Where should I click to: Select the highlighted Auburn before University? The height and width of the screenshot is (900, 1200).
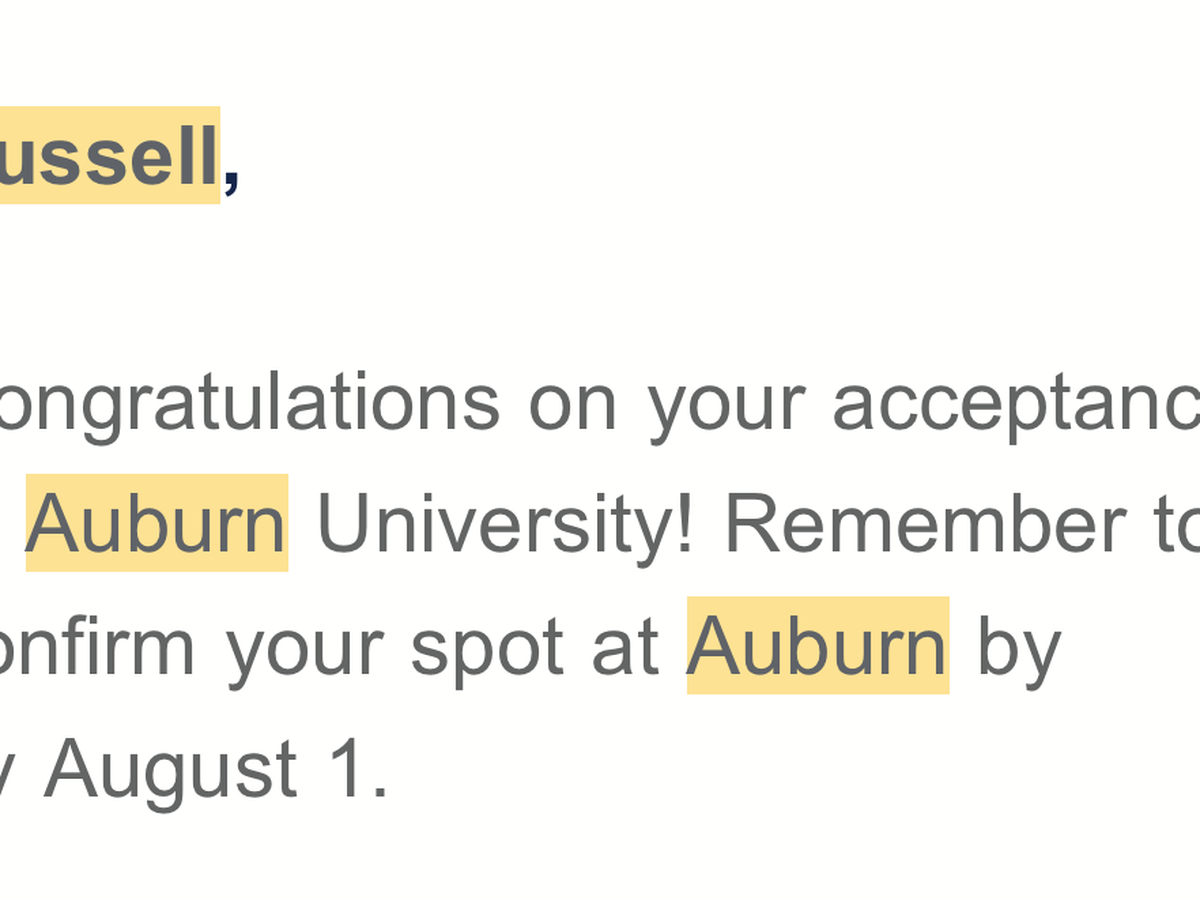tap(157, 523)
